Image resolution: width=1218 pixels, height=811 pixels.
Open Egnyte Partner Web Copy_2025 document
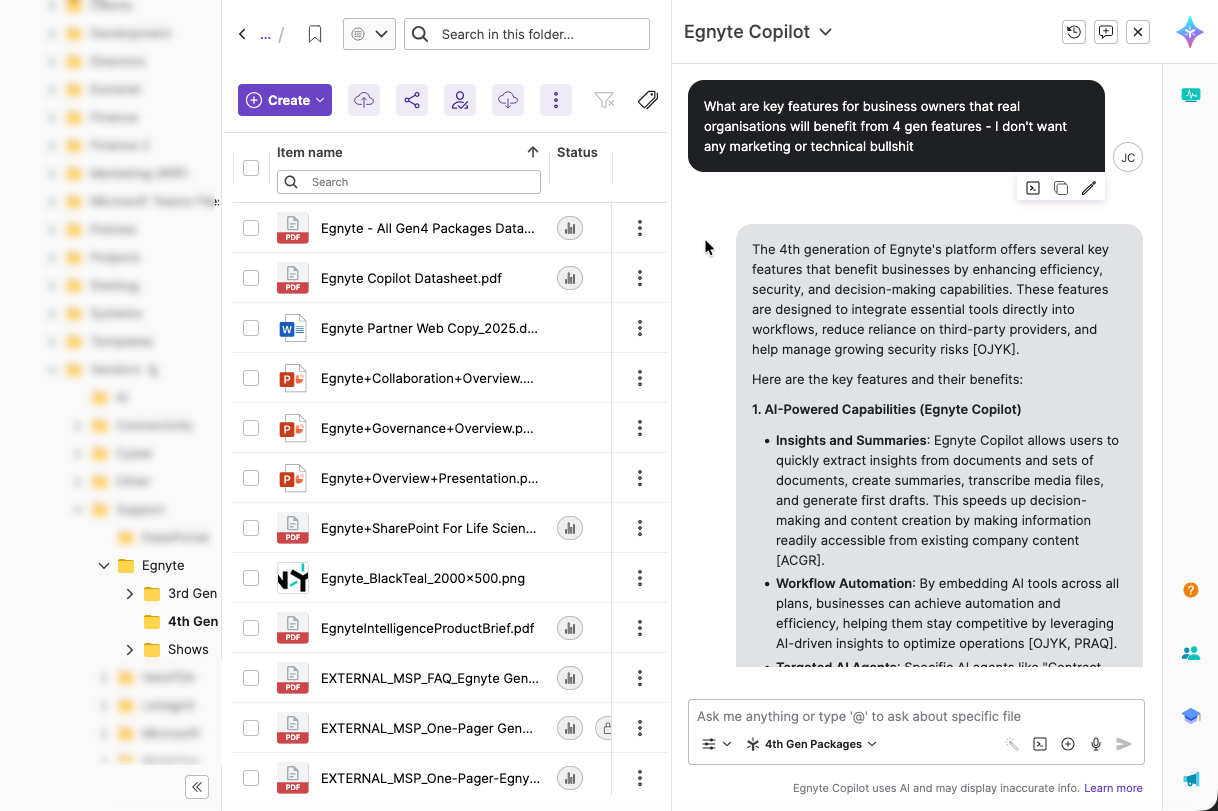429,328
